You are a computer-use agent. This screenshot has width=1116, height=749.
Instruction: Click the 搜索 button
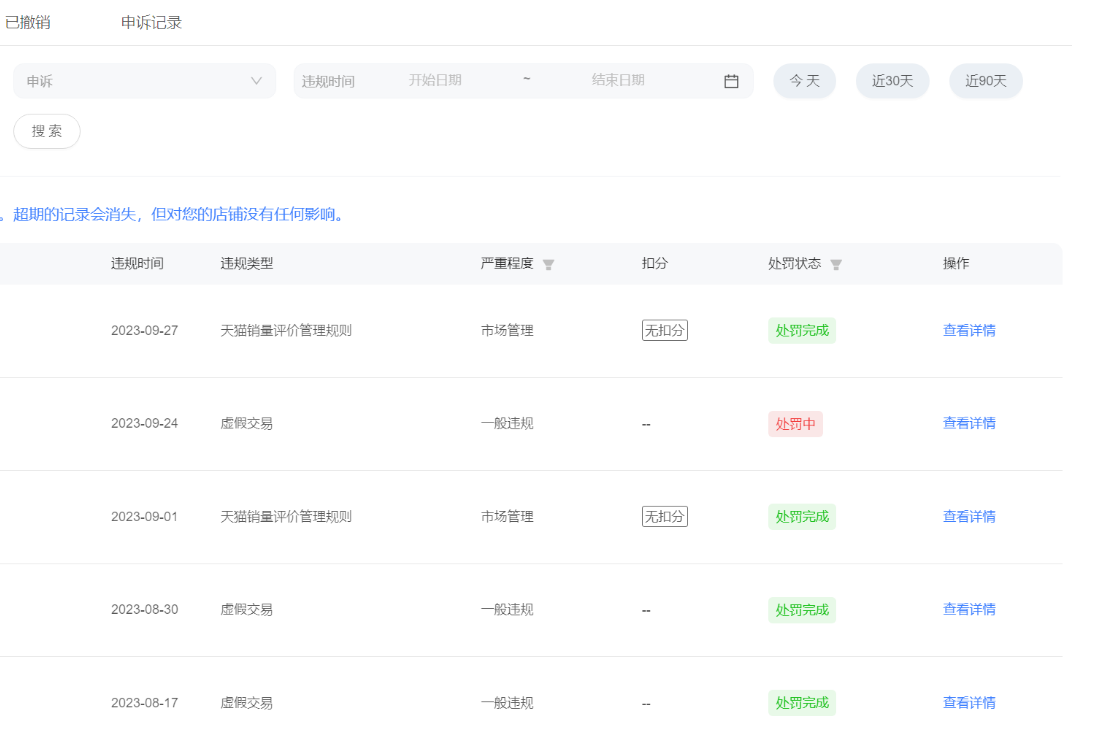click(47, 131)
